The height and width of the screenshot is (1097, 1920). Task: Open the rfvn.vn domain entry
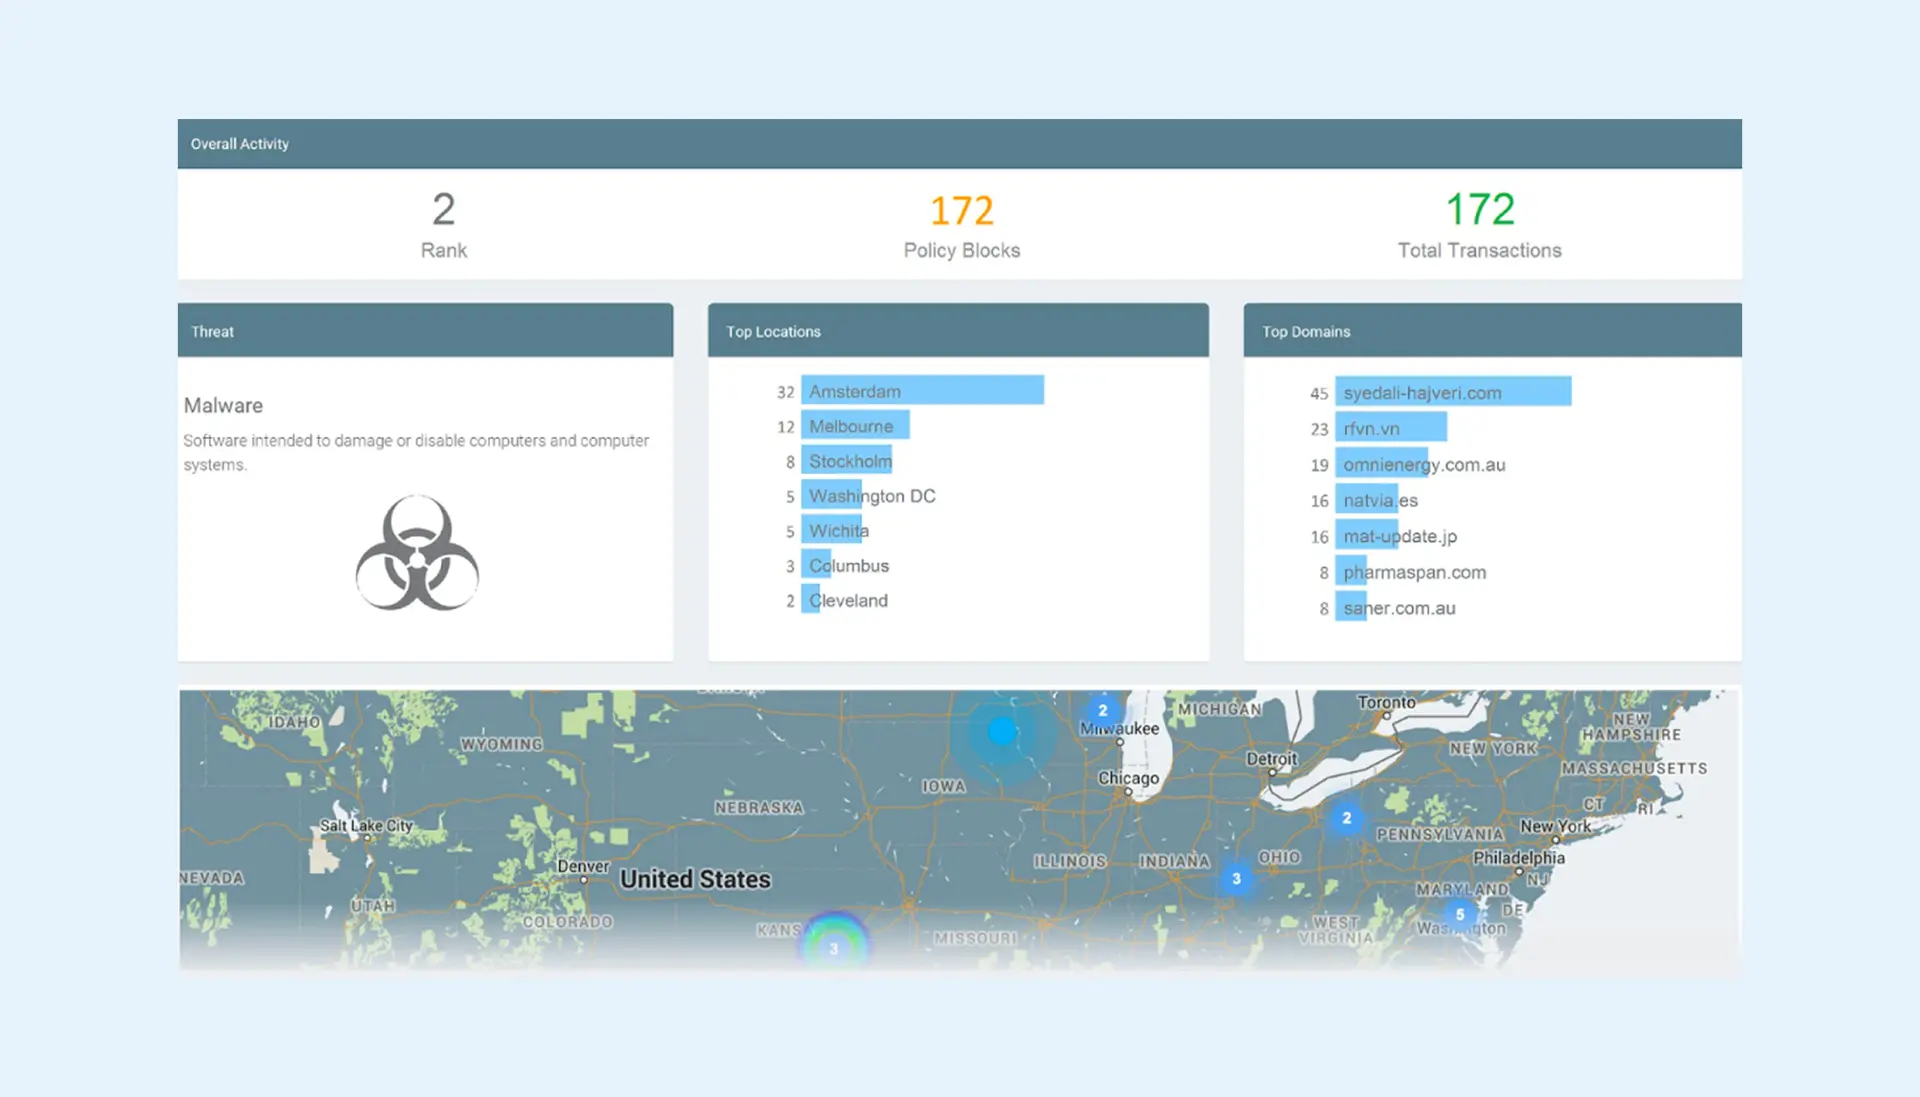tap(1391, 429)
